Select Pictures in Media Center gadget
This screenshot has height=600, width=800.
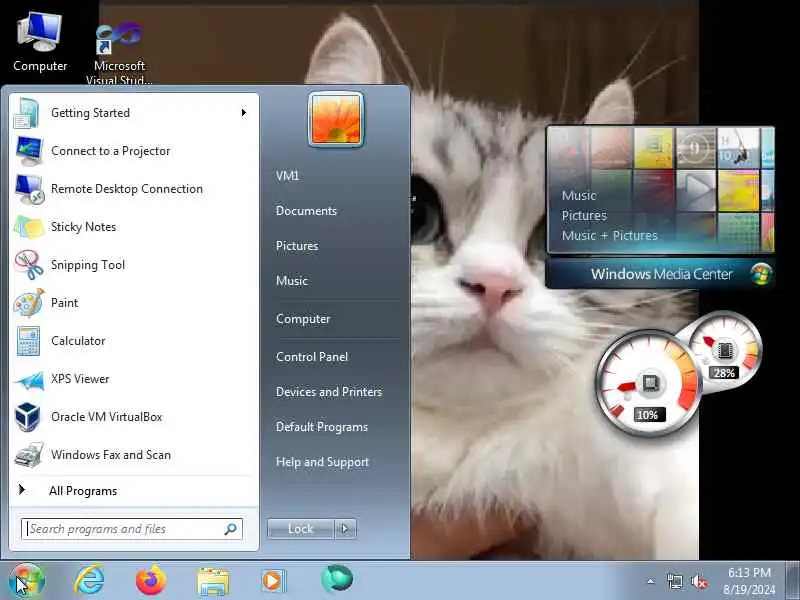pos(584,216)
